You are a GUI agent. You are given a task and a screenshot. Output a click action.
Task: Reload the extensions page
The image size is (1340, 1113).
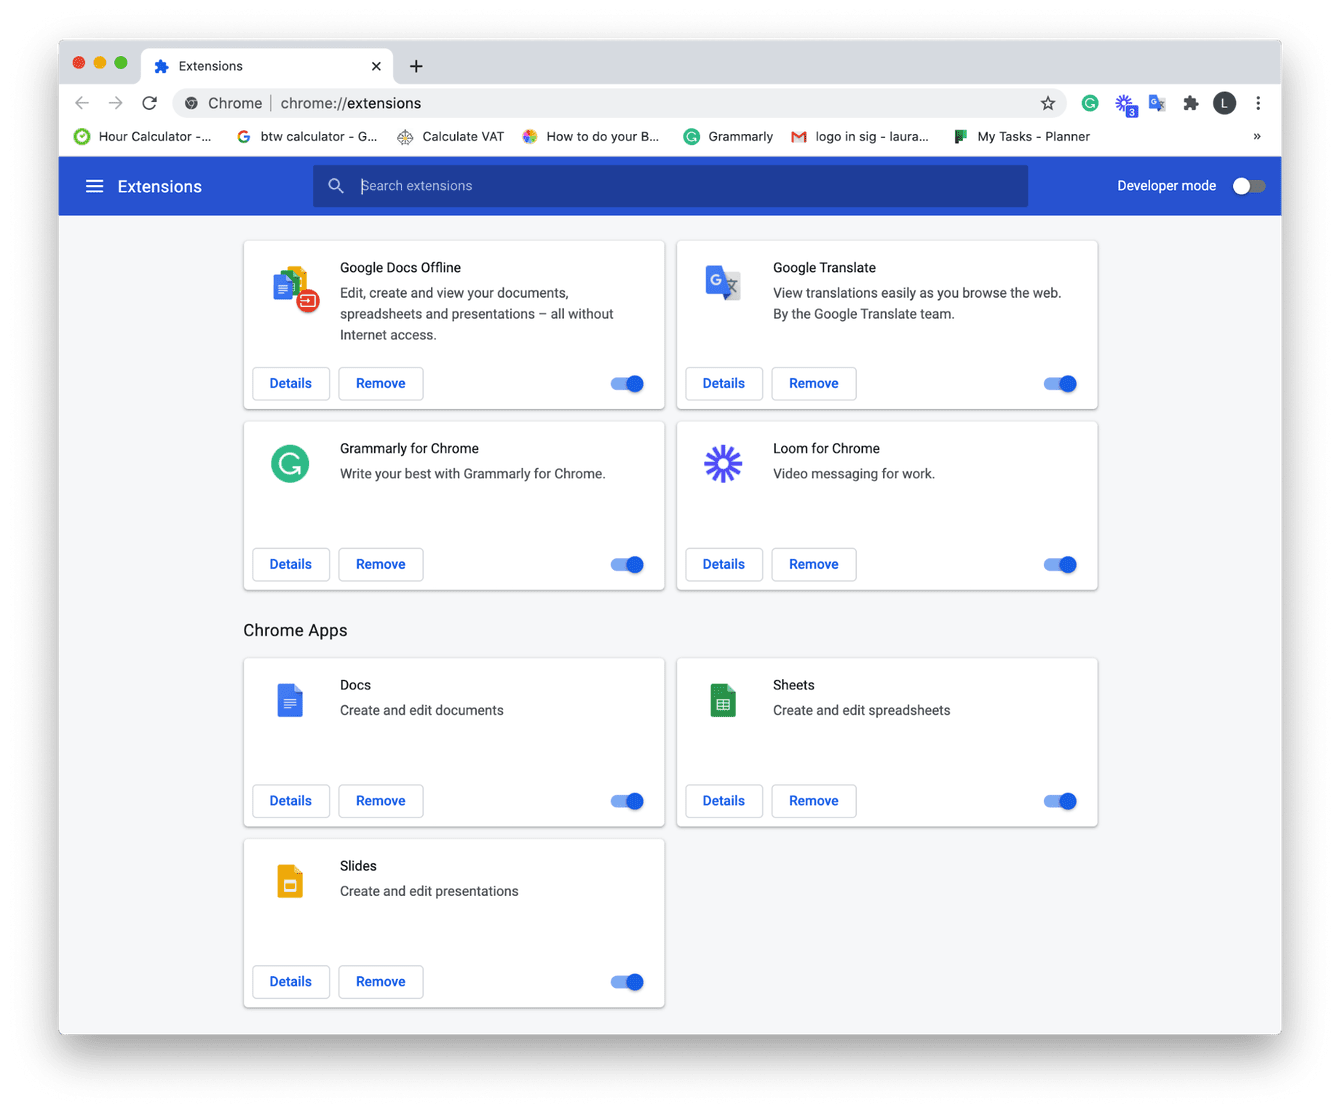coord(150,103)
